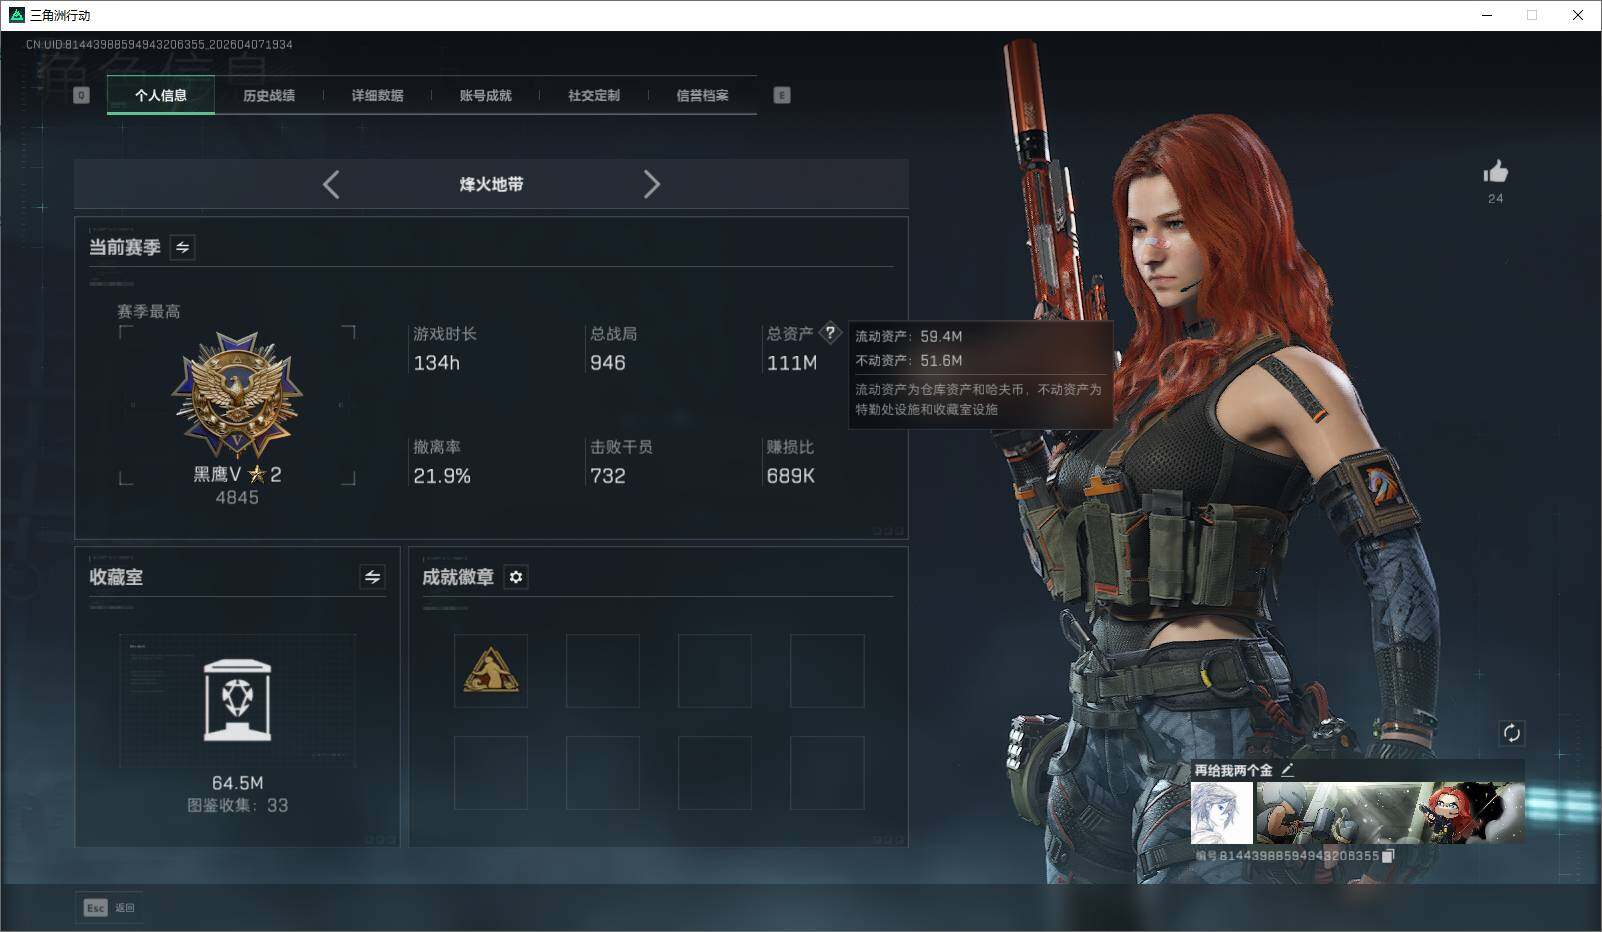
Task: Go to the 账号成就 tab
Action: pyautogui.click(x=485, y=96)
